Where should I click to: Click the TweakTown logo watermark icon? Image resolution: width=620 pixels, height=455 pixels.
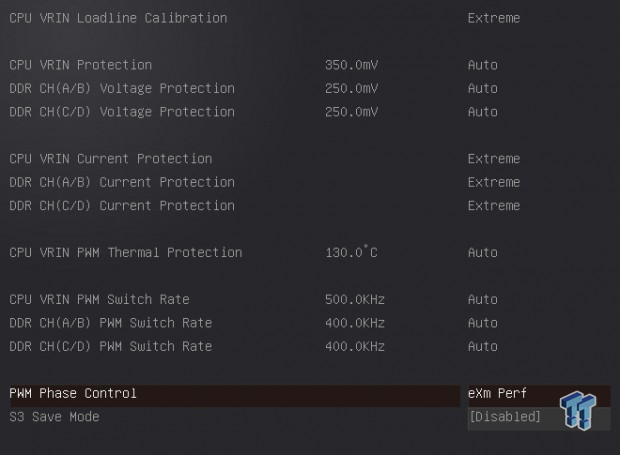point(578,410)
